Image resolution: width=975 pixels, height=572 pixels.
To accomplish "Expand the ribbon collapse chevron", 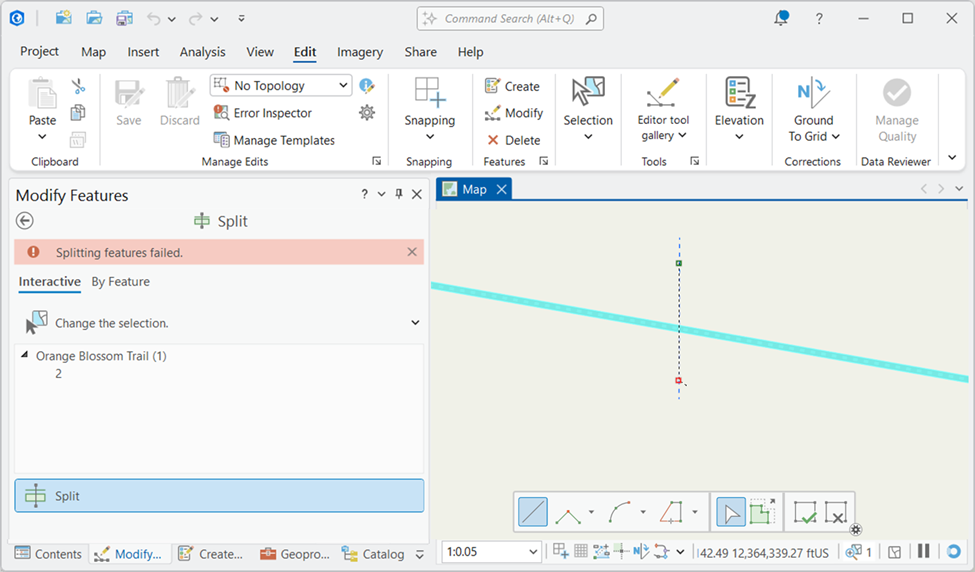I will 952,157.
